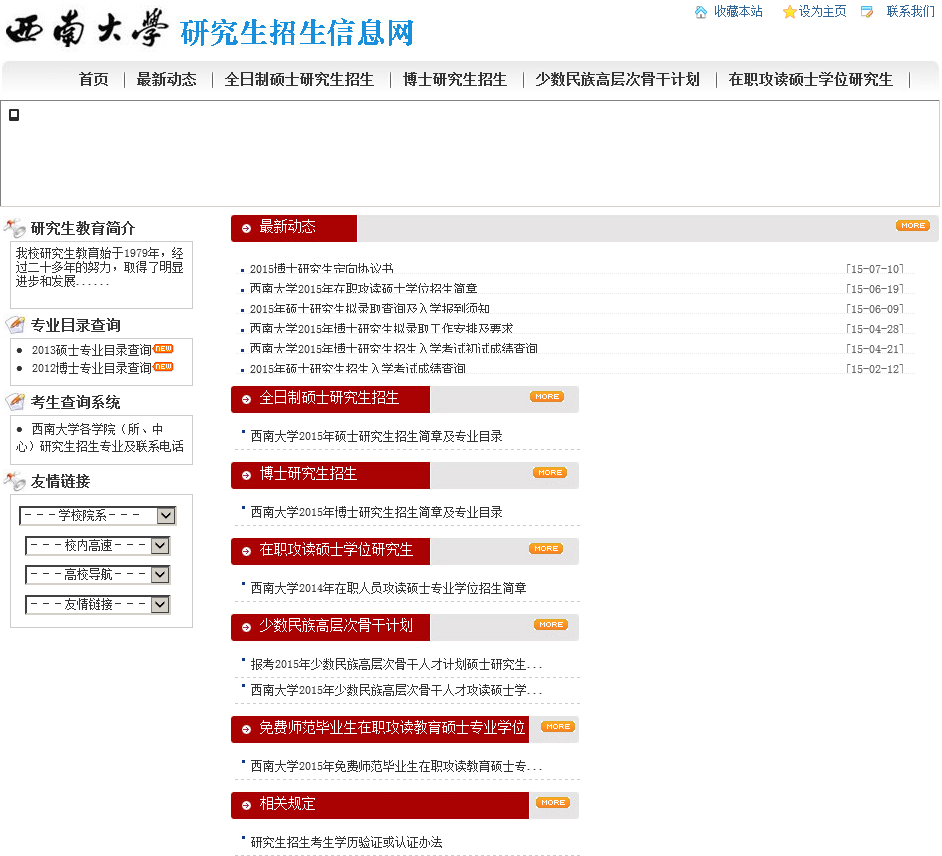Click the 收藏本站 link
This screenshot has height=856, width=942.
point(738,11)
